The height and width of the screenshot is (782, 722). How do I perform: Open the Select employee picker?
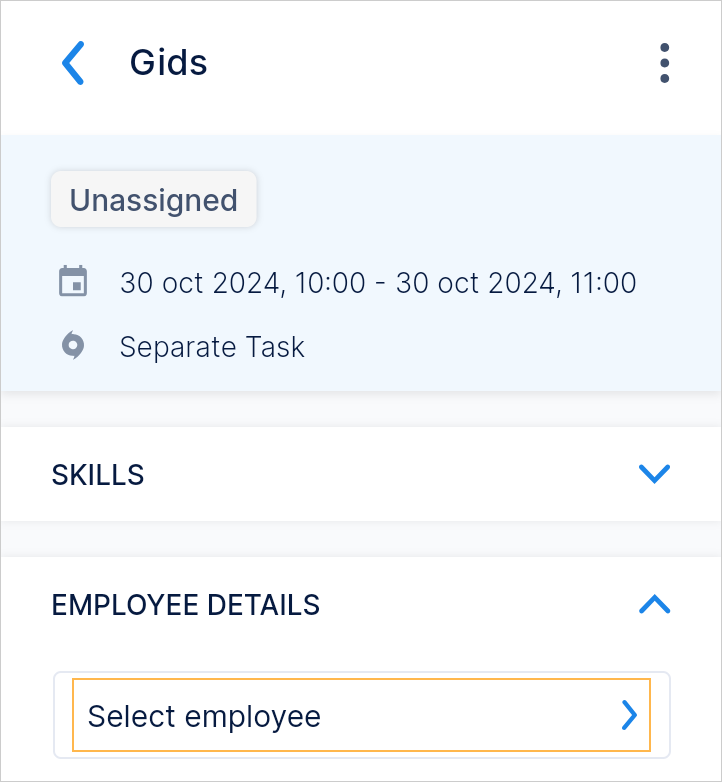(361, 715)
